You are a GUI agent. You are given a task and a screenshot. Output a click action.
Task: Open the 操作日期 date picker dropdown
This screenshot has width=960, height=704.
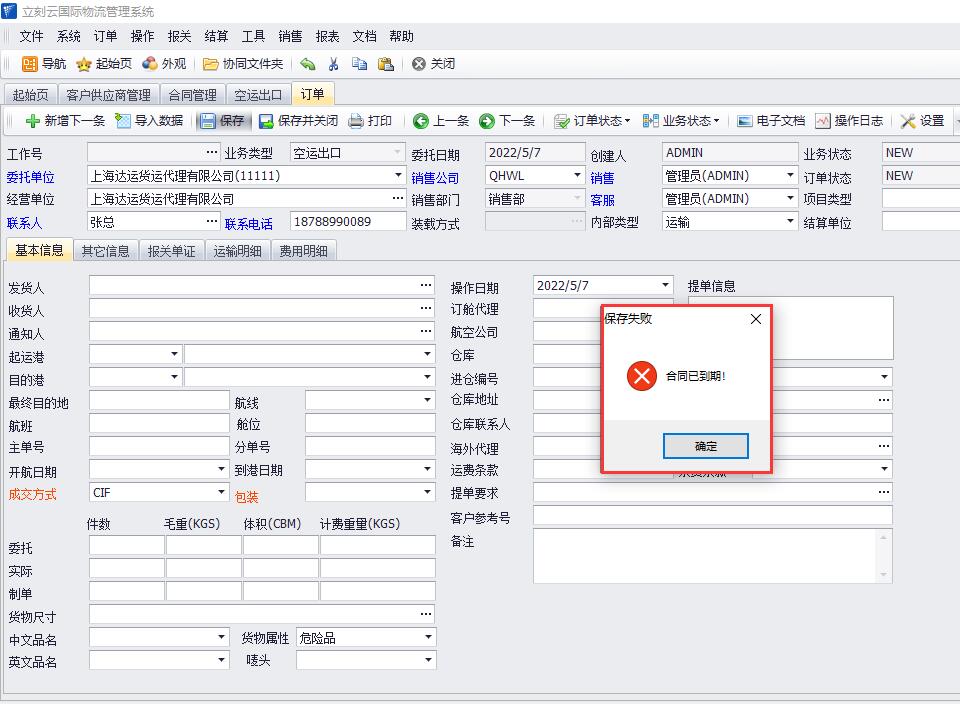pos(665,286)
